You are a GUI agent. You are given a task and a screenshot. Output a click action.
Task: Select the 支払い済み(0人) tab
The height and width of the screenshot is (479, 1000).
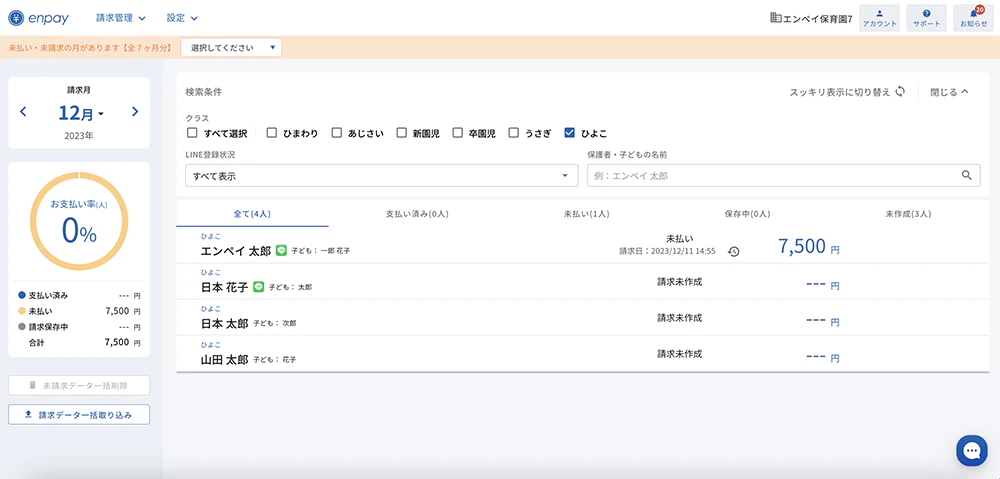418,214
